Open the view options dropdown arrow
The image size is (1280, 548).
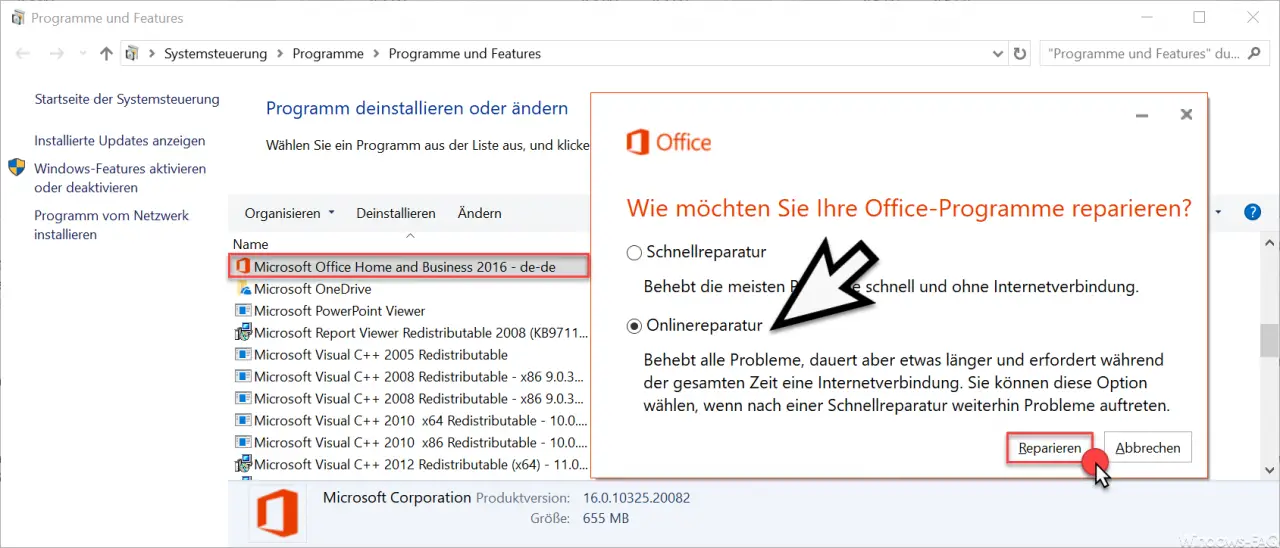(1218, 212)
